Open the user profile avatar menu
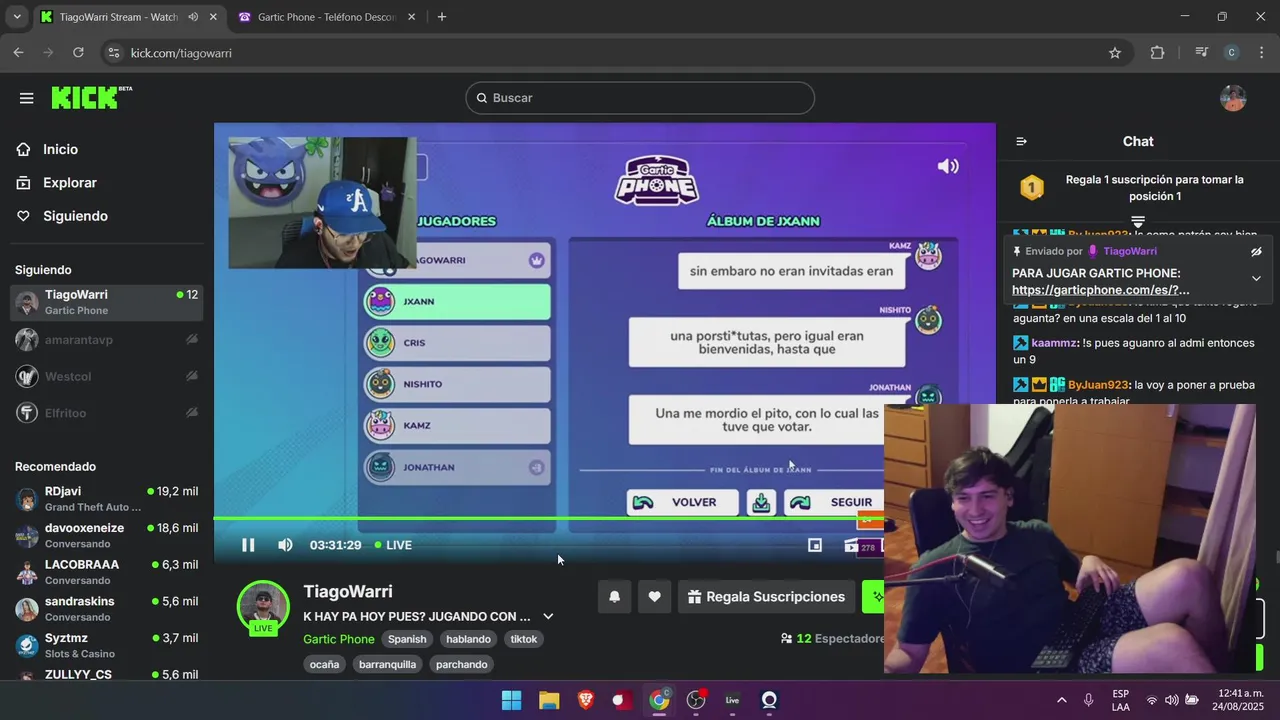This screenshot has height=720, width=1280. 1233,98
